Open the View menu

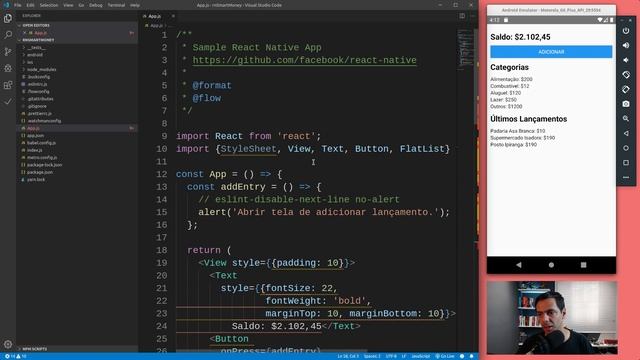[x=68, y=5]
